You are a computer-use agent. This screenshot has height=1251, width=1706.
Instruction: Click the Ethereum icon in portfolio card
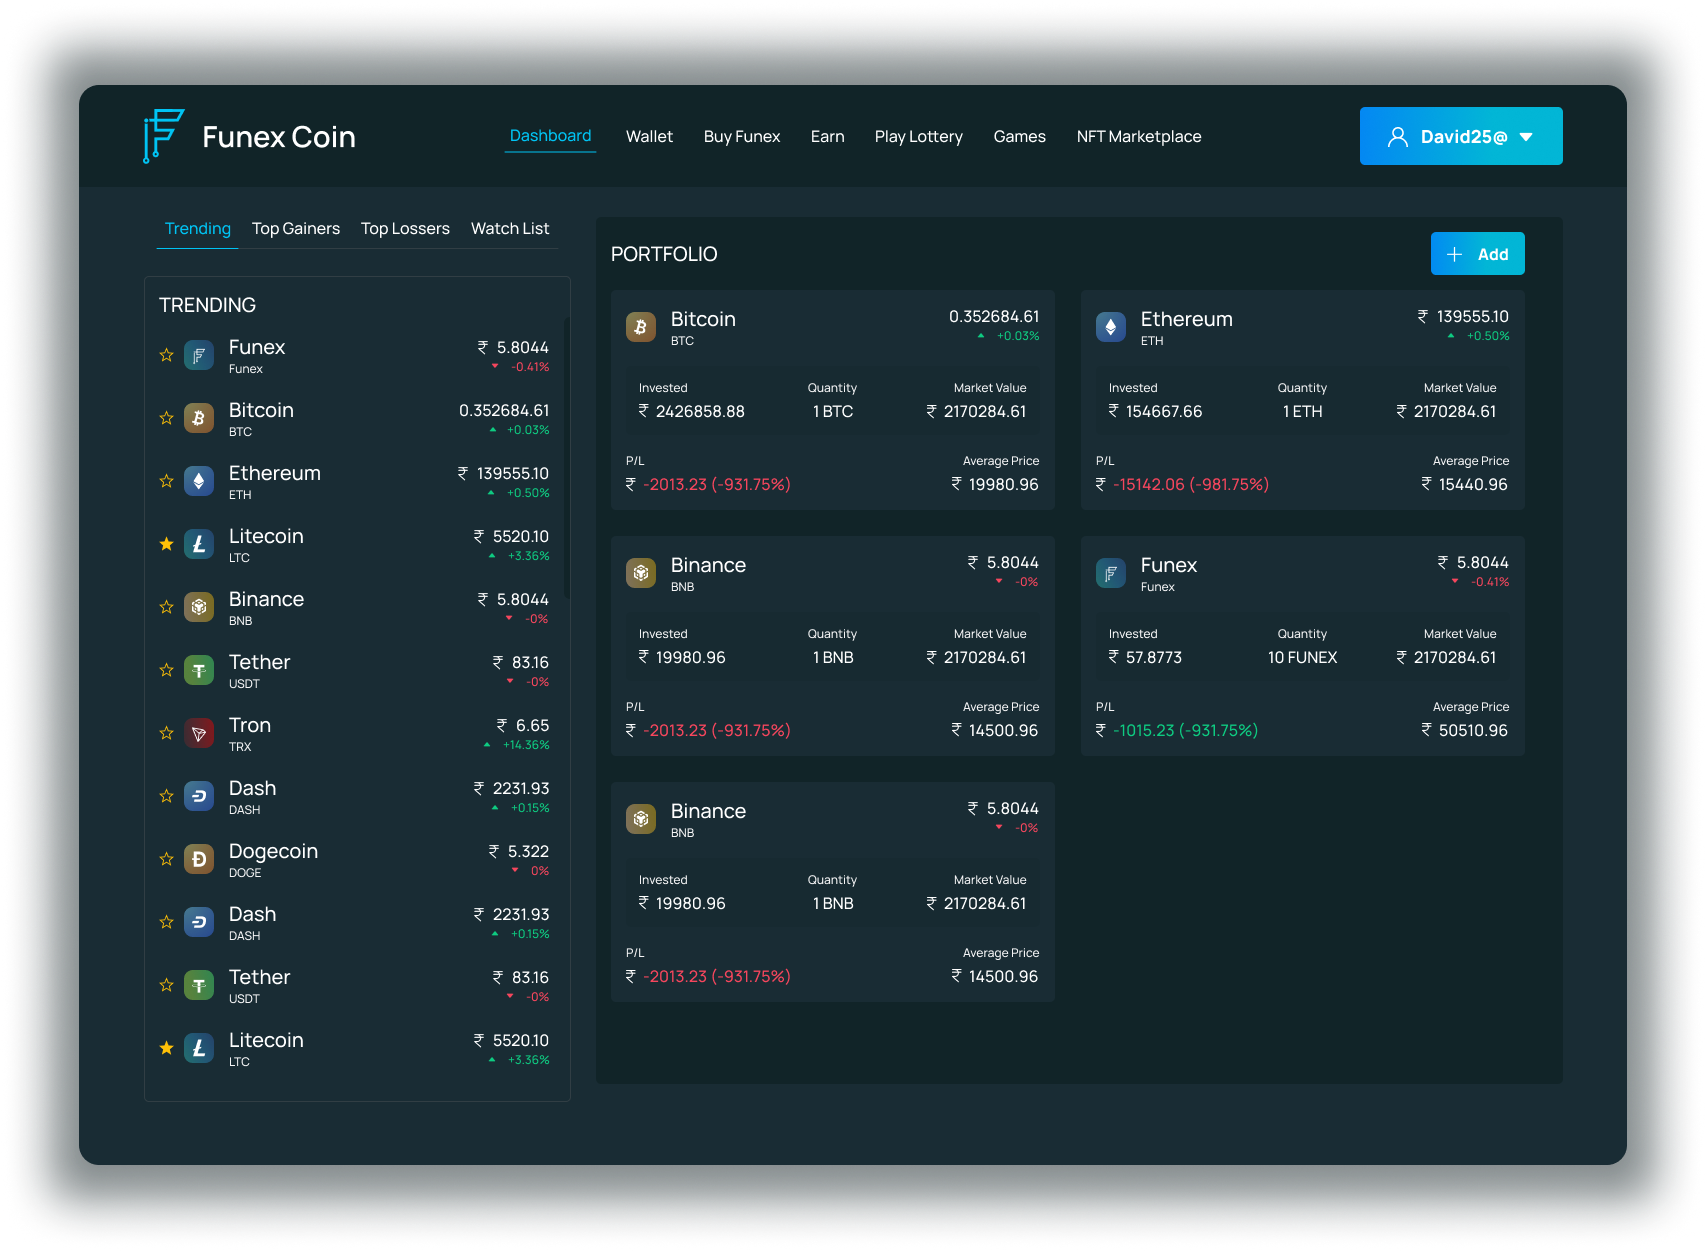(1111, 327)
